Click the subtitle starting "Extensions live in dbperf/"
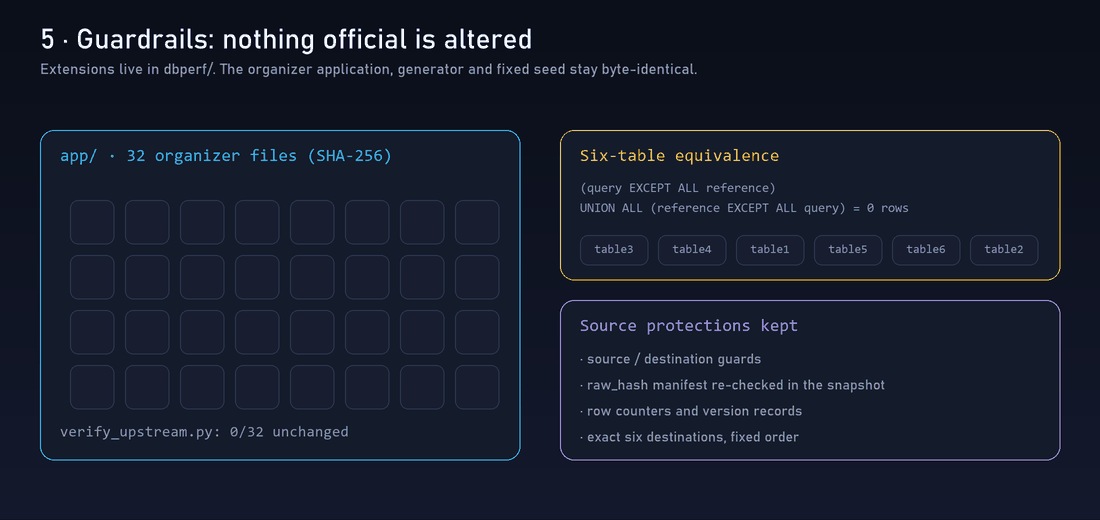The height and width of the screenshot is (520, 1100). (x=369, y=70)
